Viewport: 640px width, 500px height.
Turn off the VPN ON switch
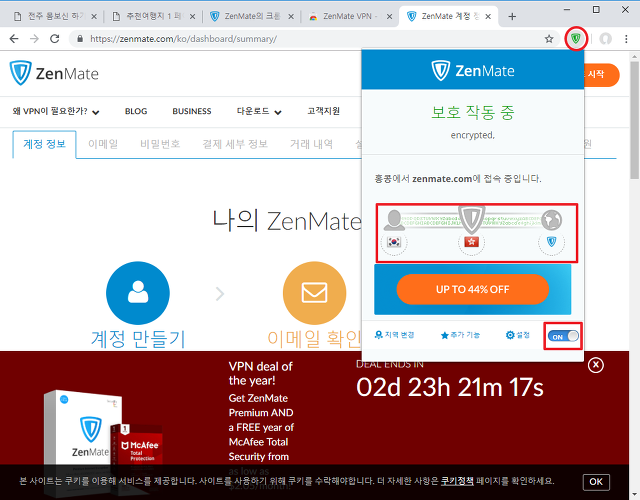click(x=563, y=336)
